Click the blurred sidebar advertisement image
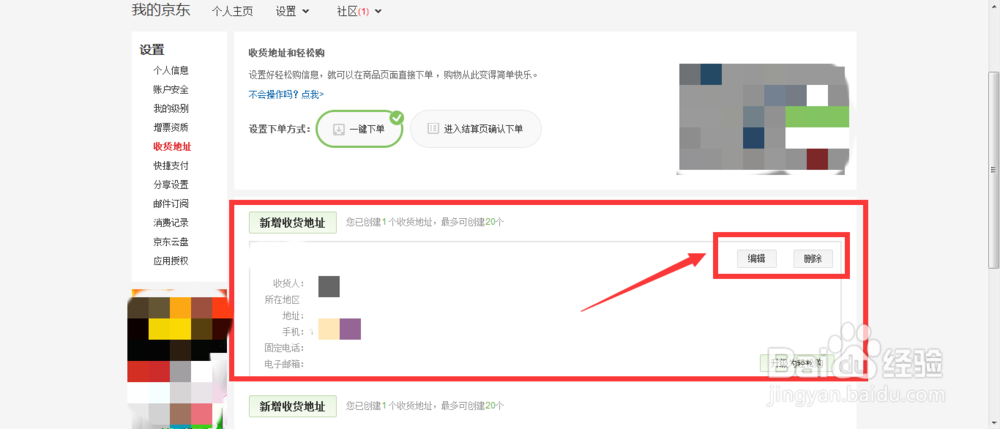 [x=178, y=359]
